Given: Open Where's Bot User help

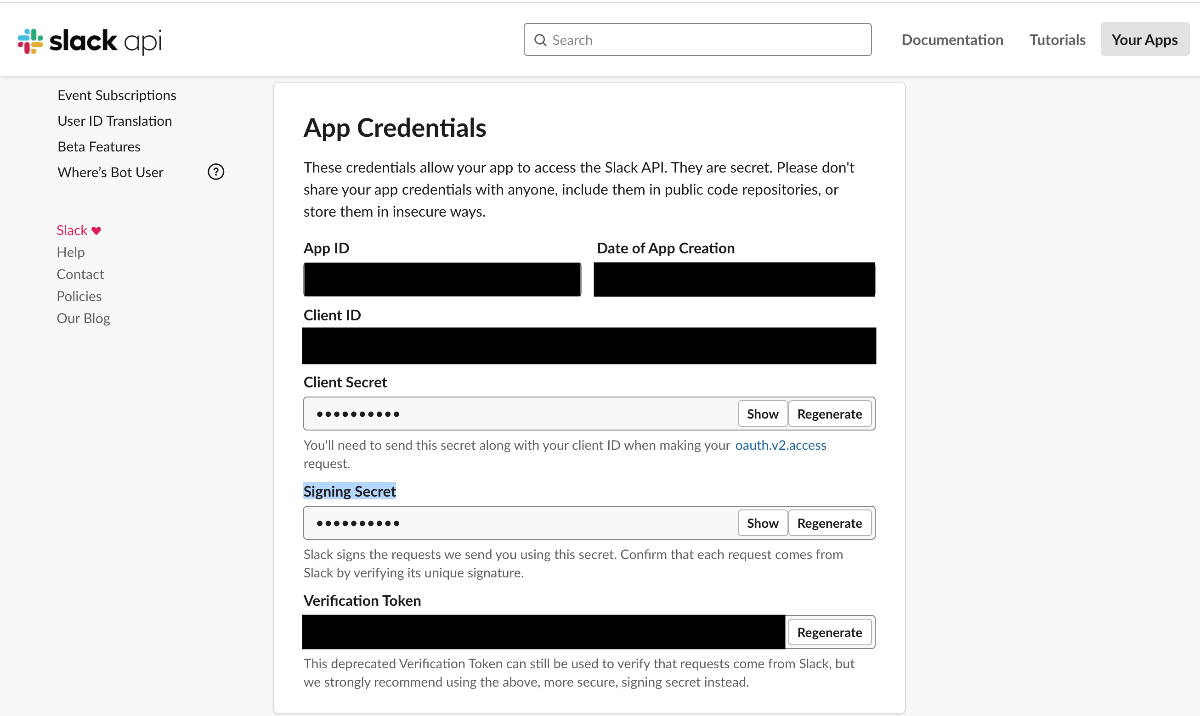Looking at the screenshot, I should click(111, 172).
